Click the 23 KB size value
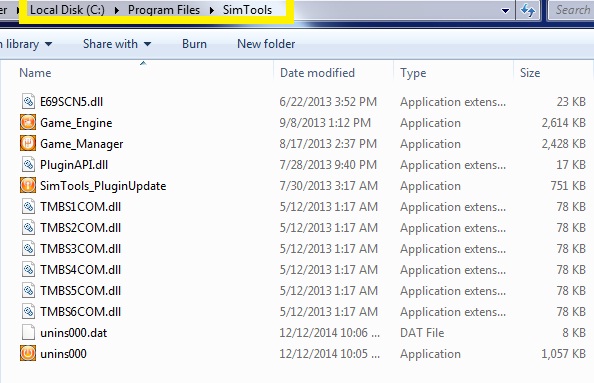Screen dimensions: 594x383 point(571,102)
